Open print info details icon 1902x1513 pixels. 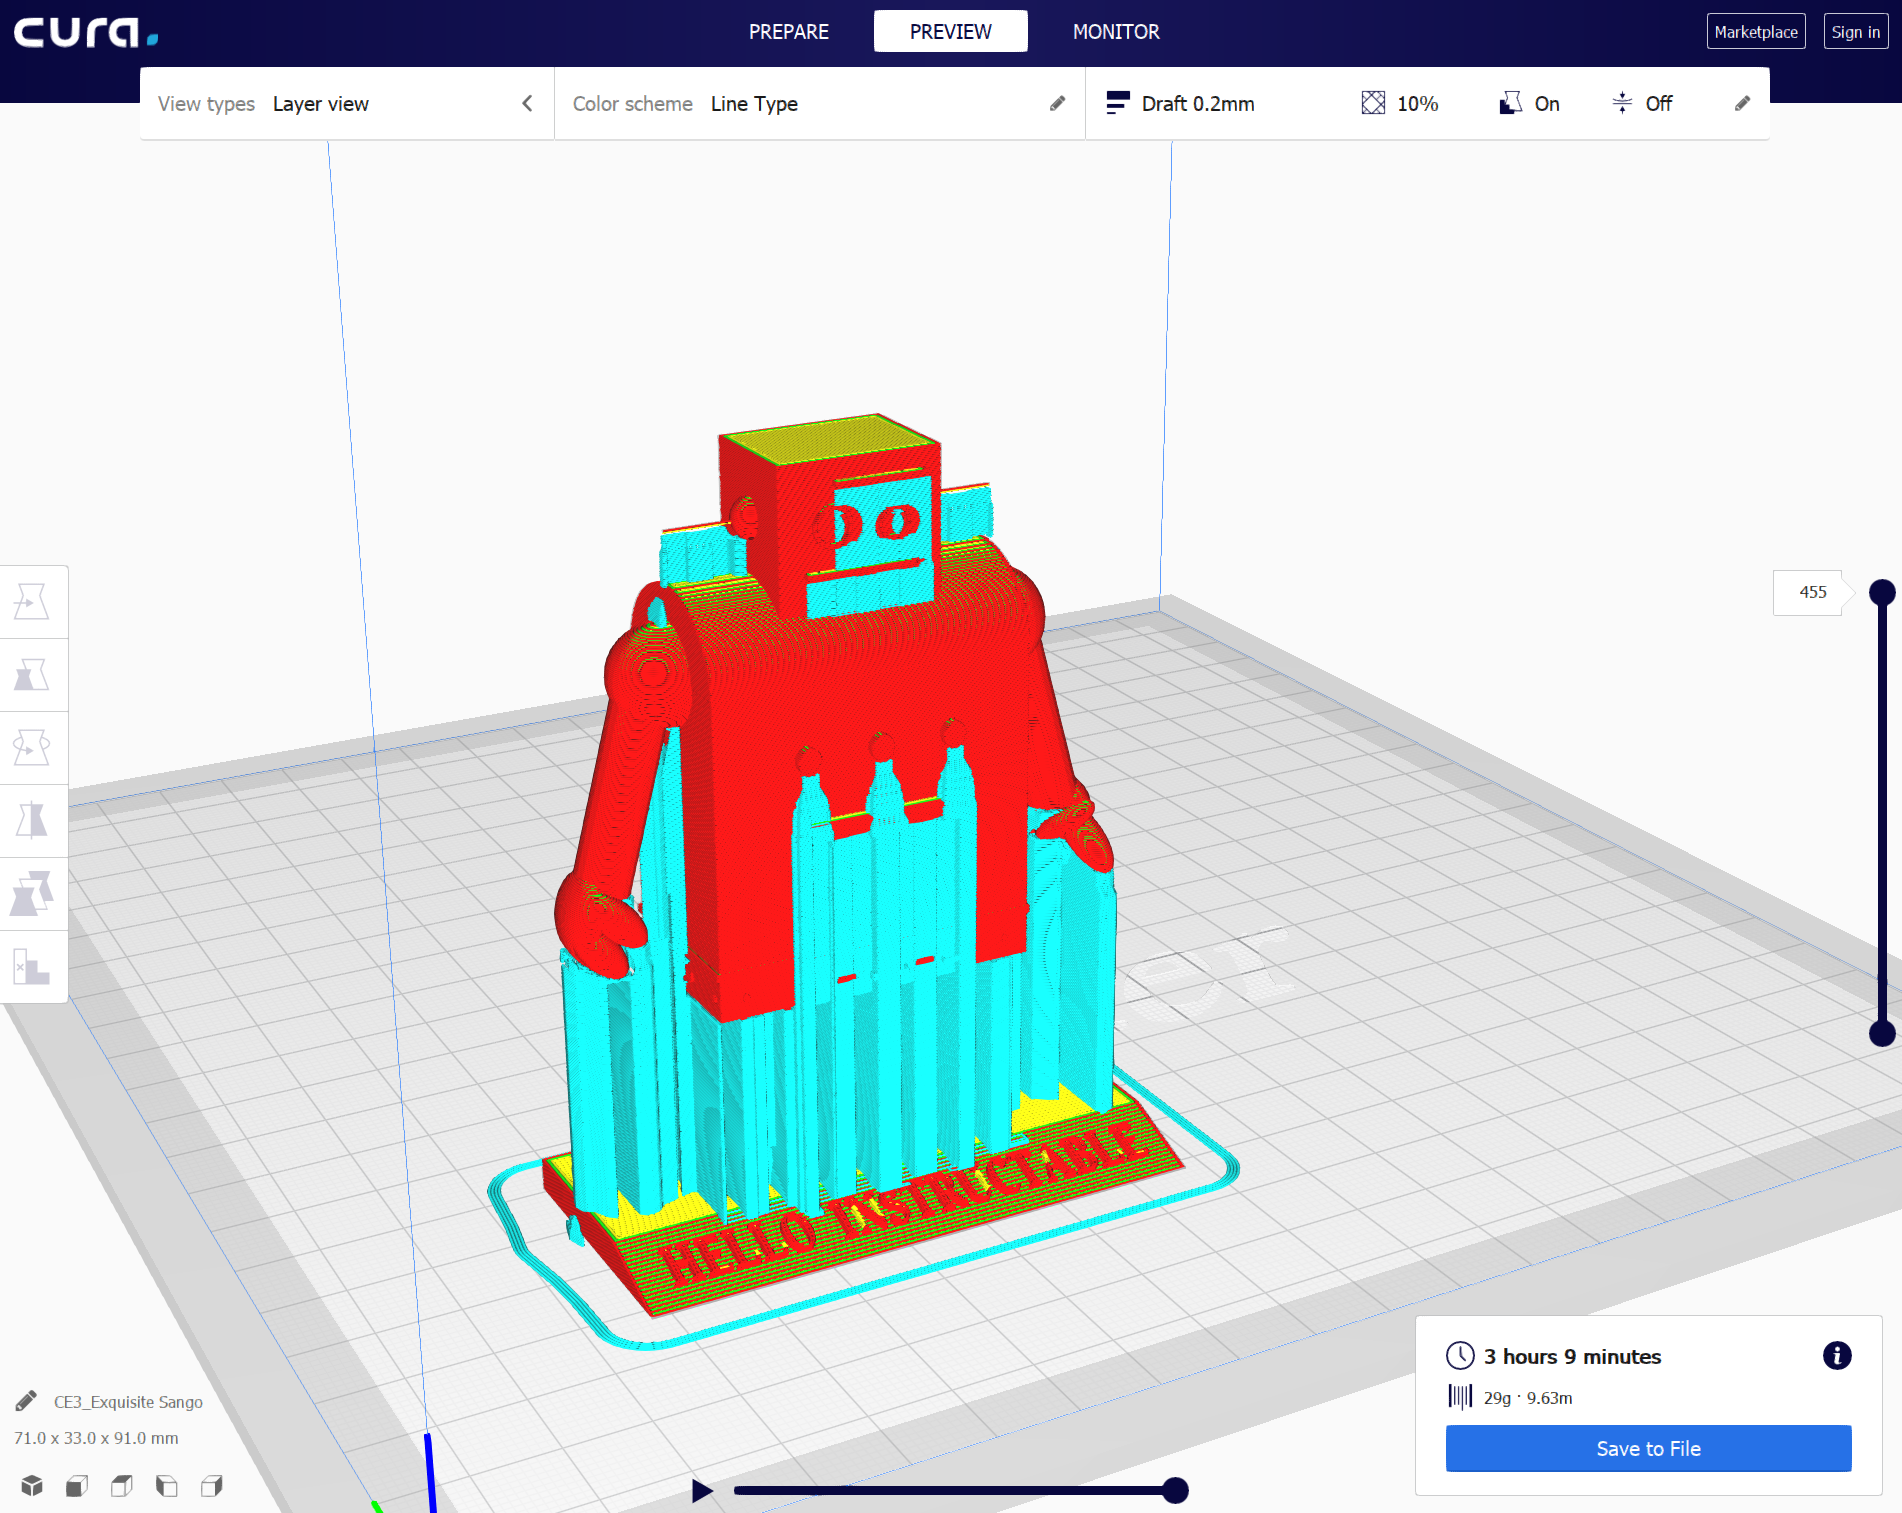(1837, 1356)
